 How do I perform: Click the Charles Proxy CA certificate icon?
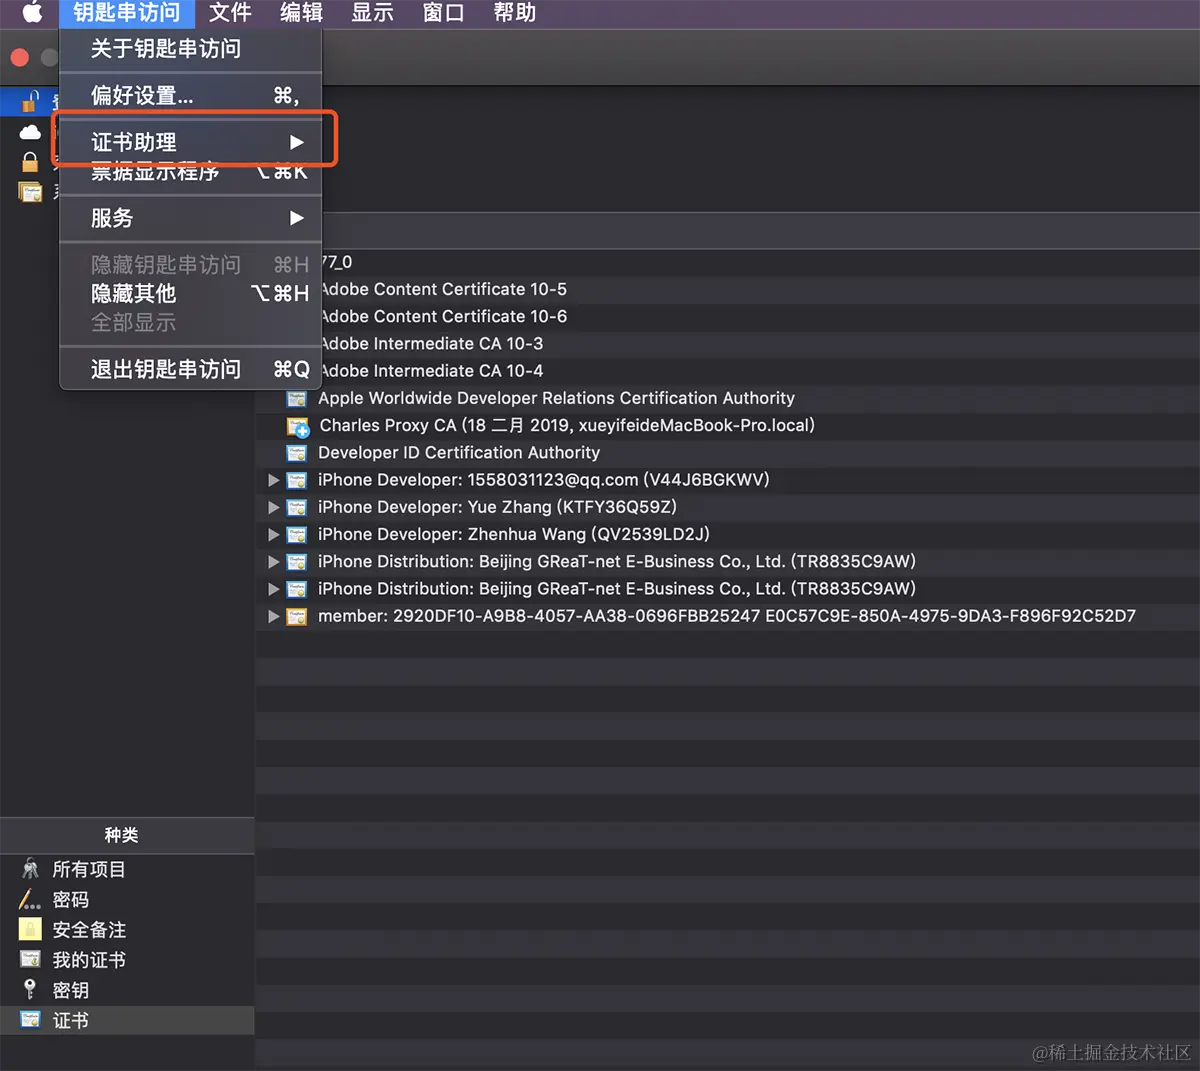pos(298,427)
